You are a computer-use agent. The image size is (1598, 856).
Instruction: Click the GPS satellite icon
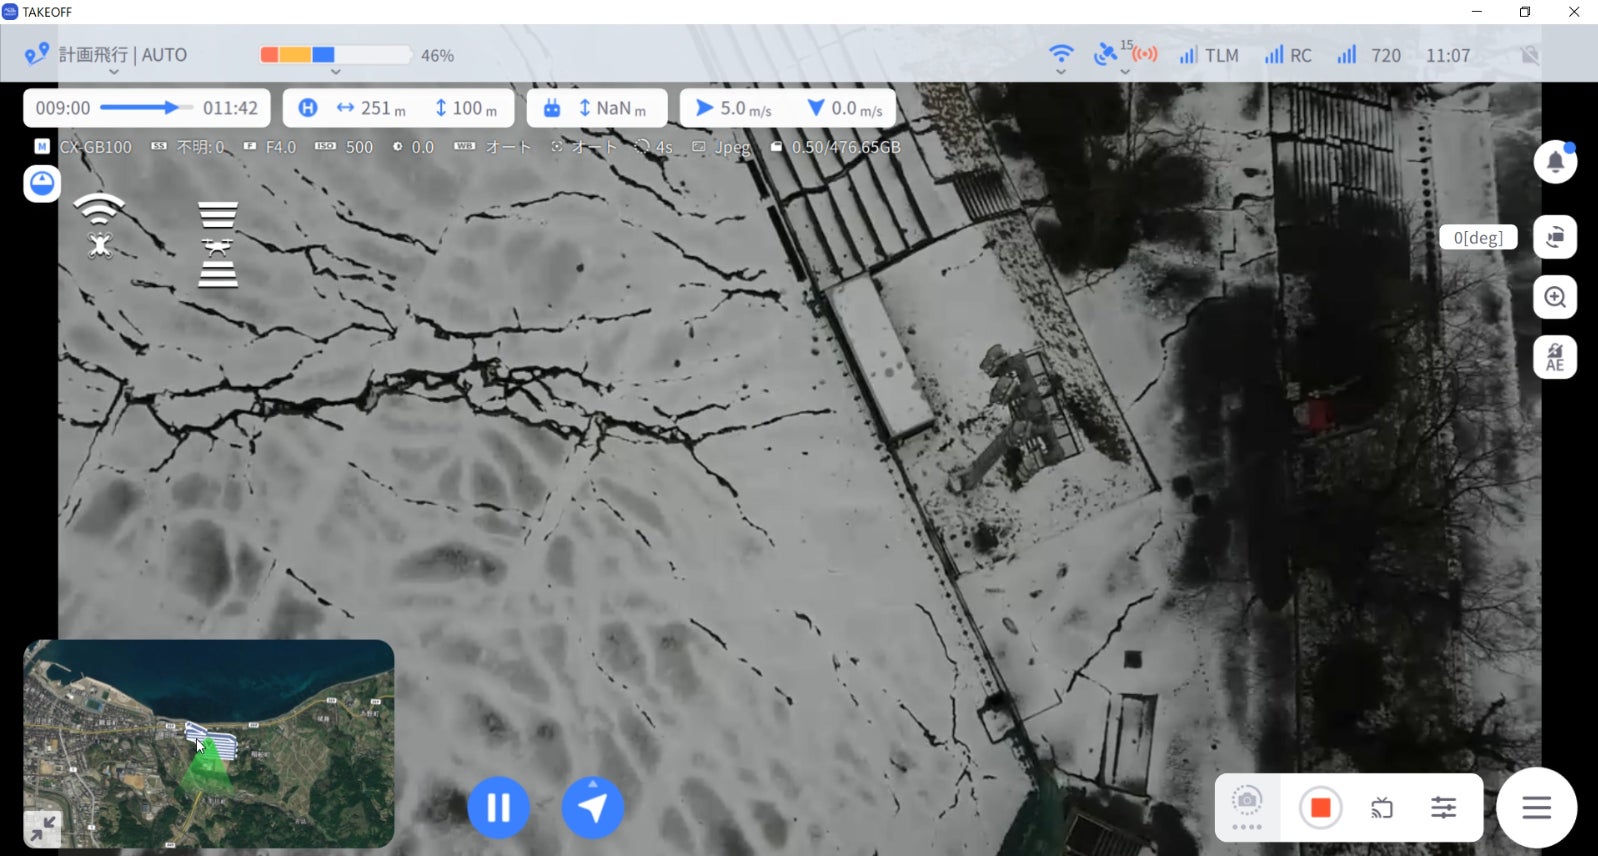1105,54
